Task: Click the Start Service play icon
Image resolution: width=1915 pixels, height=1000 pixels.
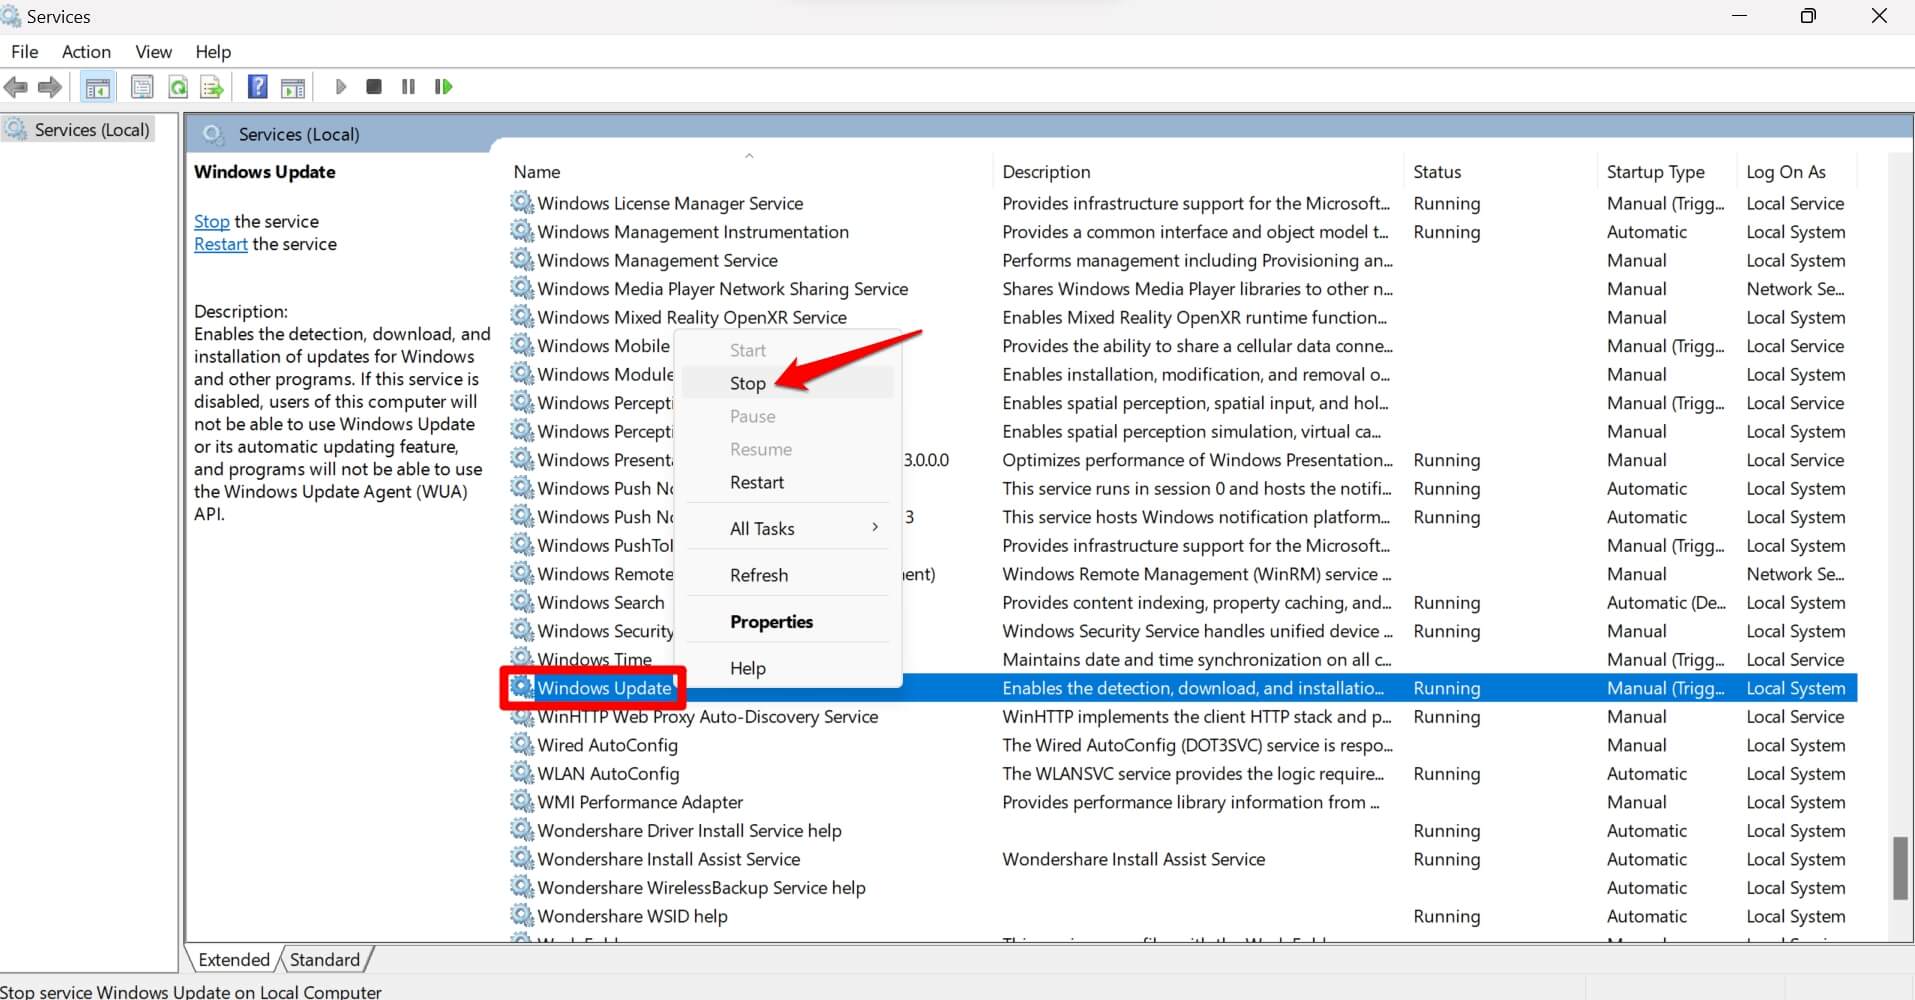Action: coord(340,87)
